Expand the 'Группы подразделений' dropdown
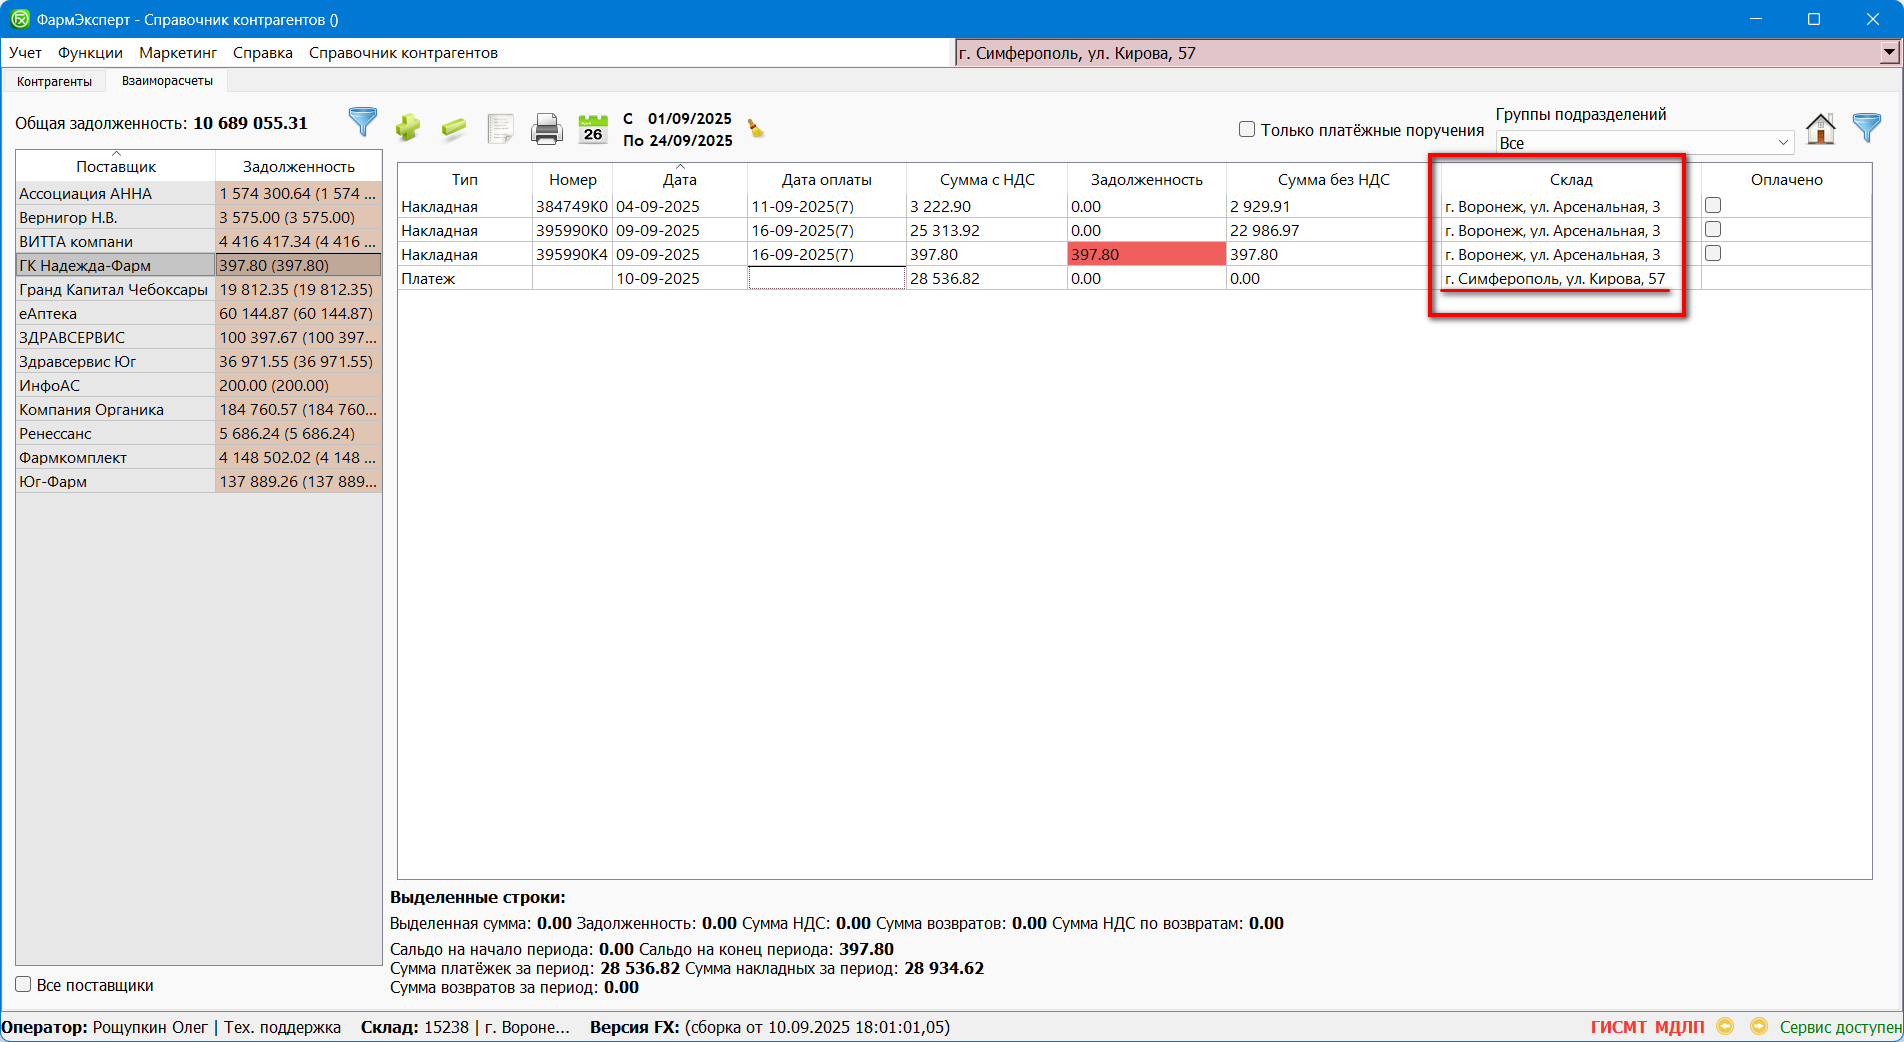This screenshot has height=1042, width=1904. (1782, 143)
